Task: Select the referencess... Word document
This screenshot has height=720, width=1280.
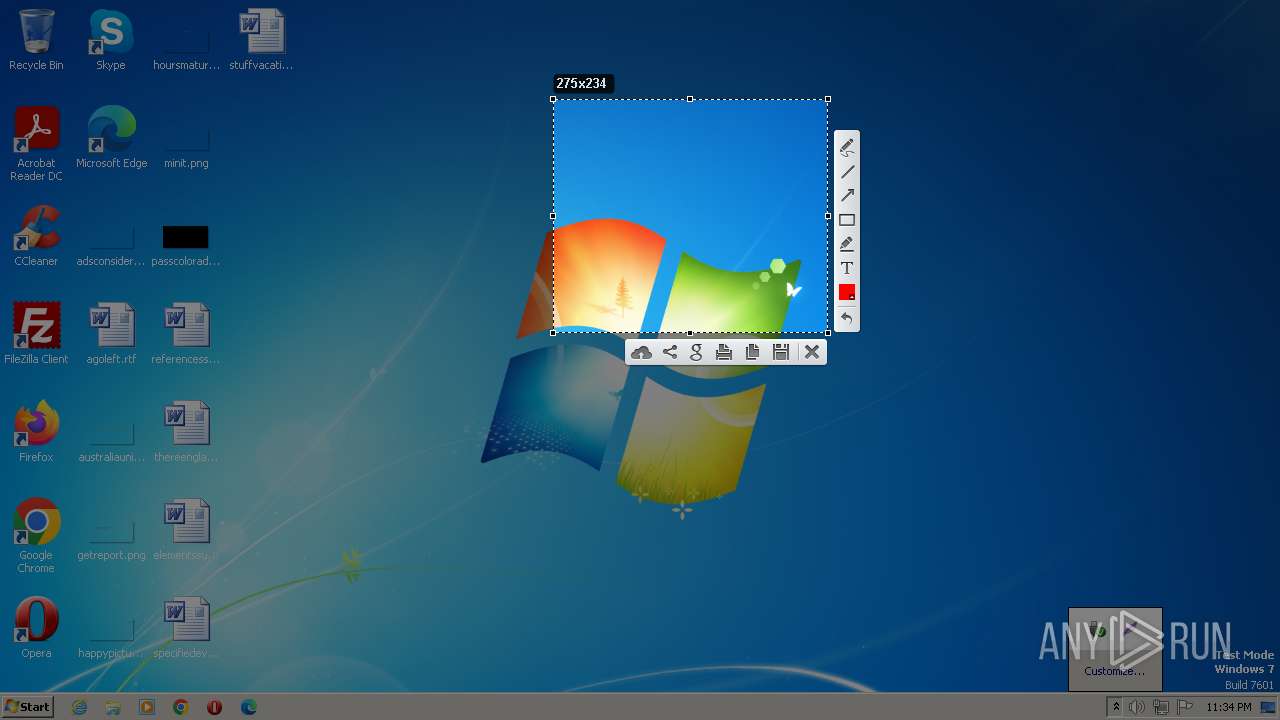Action: click(x=186, y=334)
